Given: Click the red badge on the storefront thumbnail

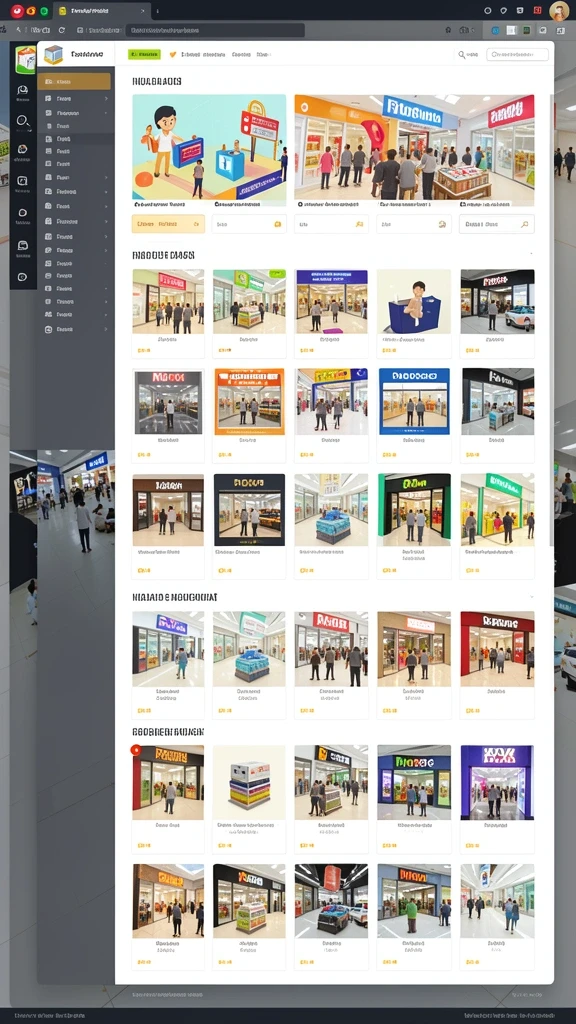Looking at the screenshot, I should tap(136, 750).
